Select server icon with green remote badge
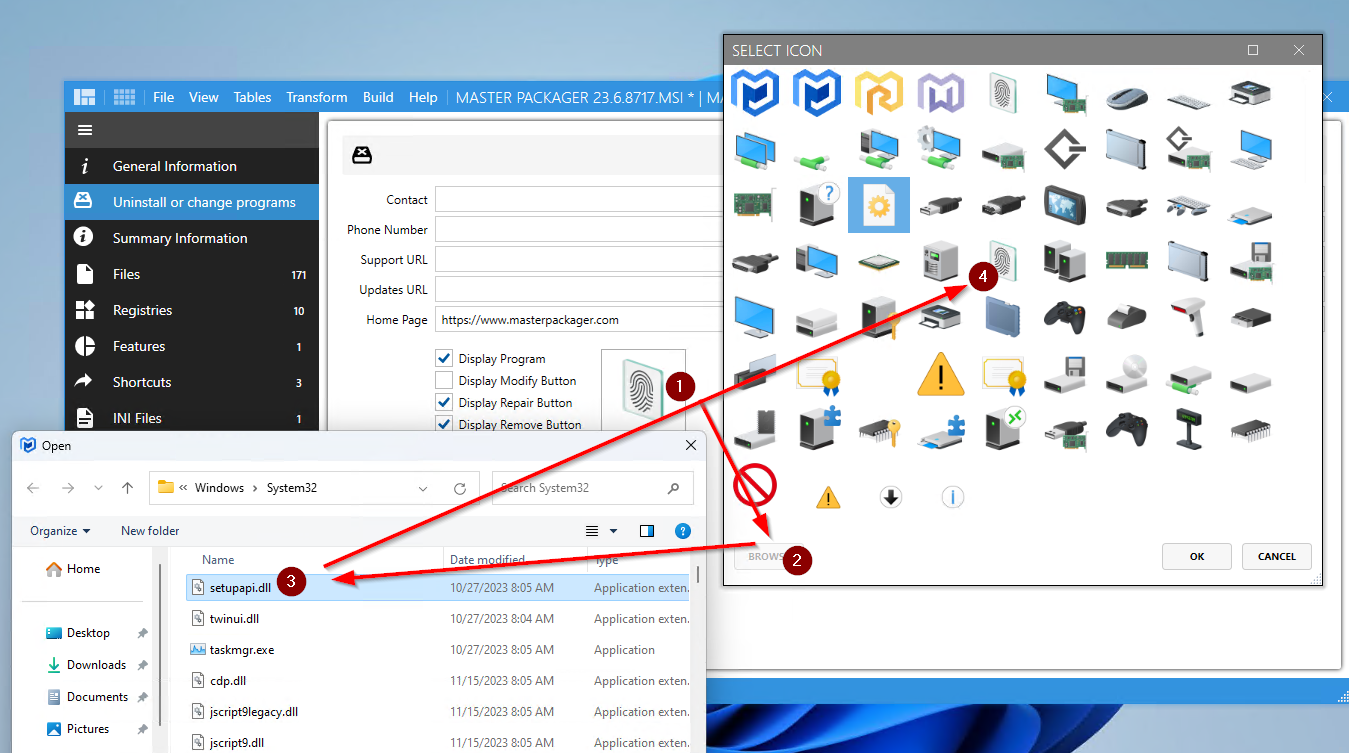The image size is (1349, 753). [x=1003, y=429]
